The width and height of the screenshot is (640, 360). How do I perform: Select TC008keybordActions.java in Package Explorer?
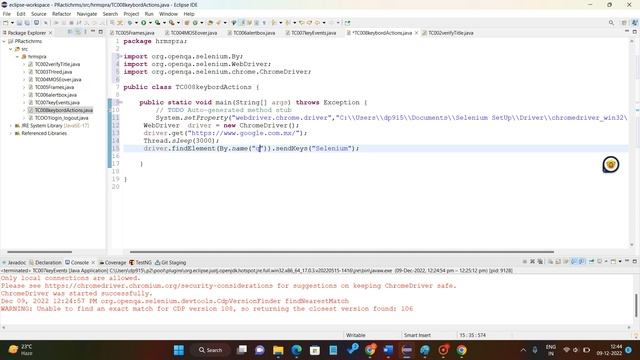click(x=63, y=110)
